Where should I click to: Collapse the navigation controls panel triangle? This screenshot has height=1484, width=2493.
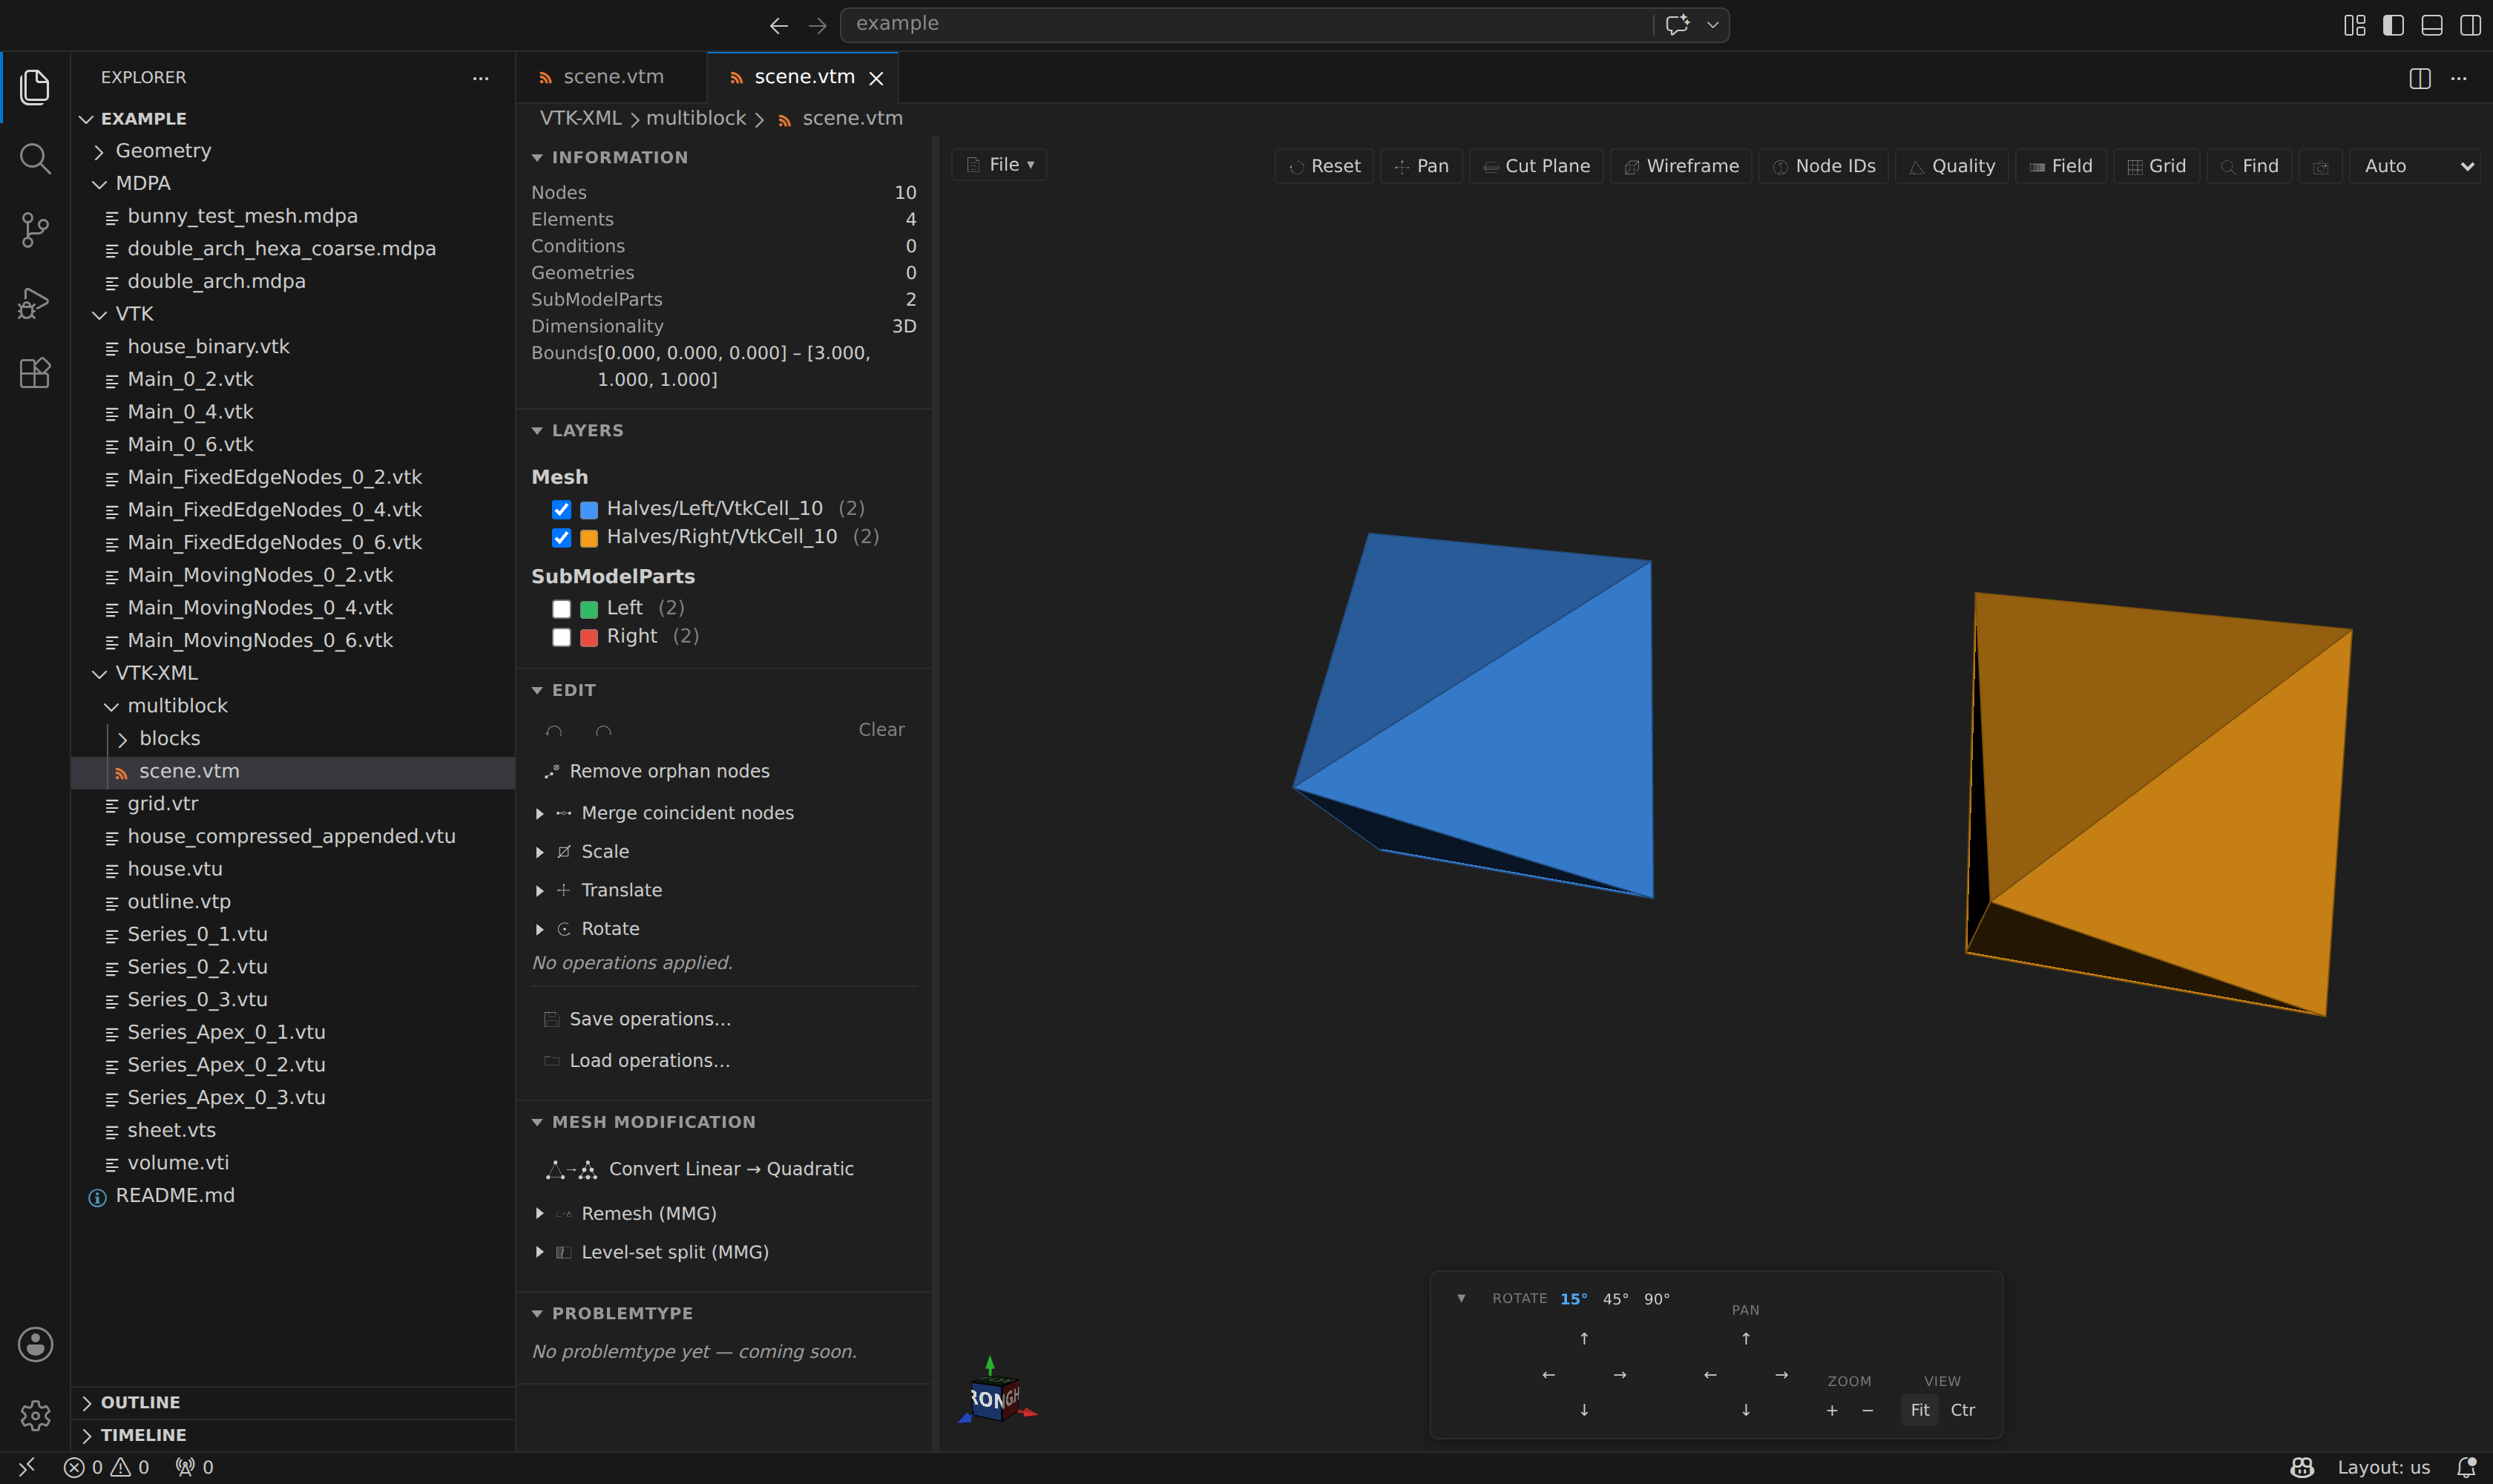pos(1461,1298)
